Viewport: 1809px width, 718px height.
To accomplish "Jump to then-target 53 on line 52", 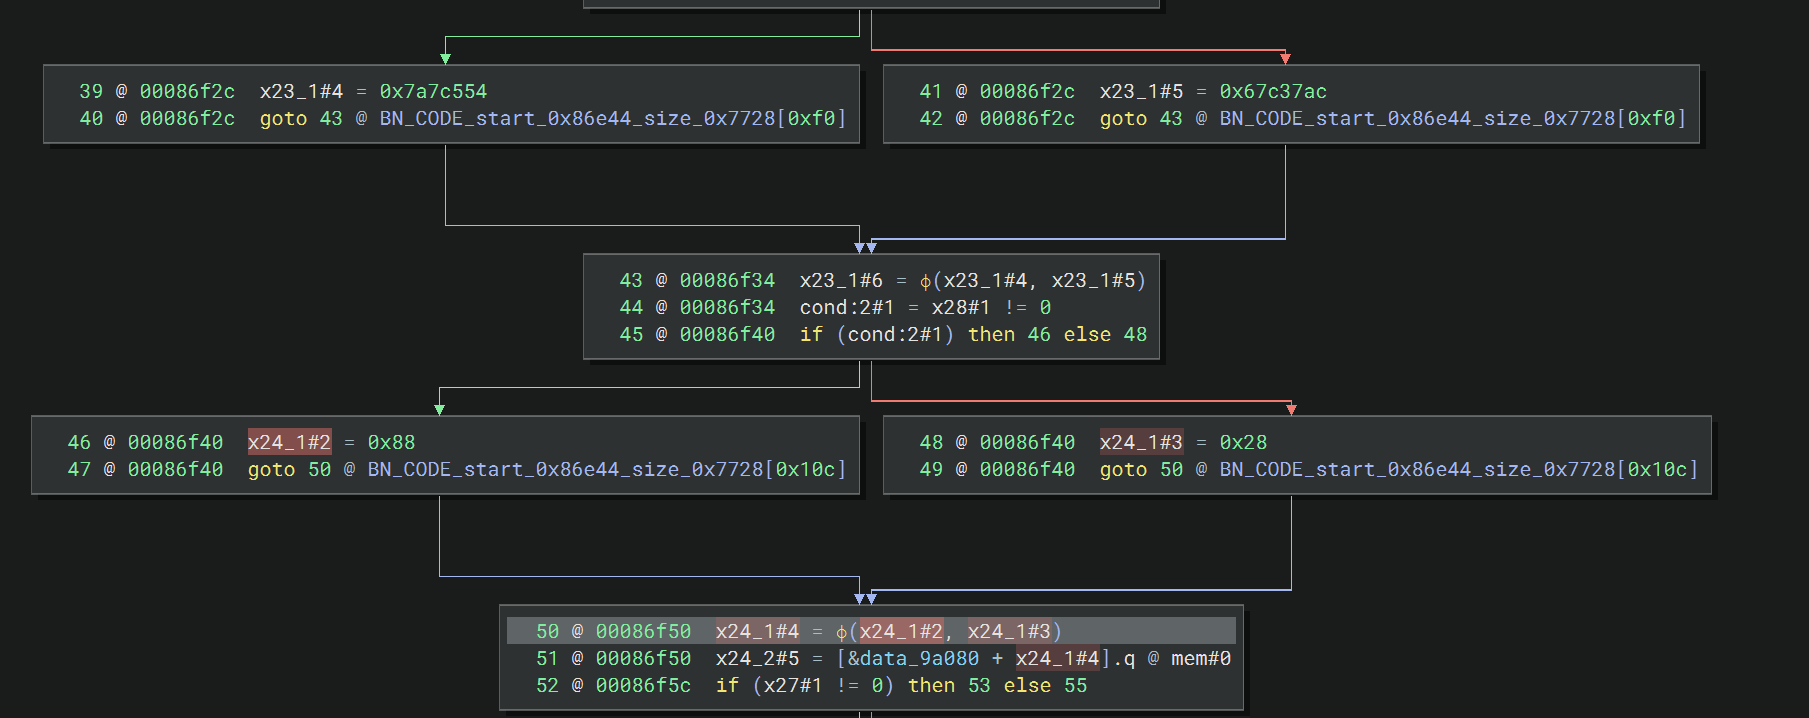I will click(979, 685).
